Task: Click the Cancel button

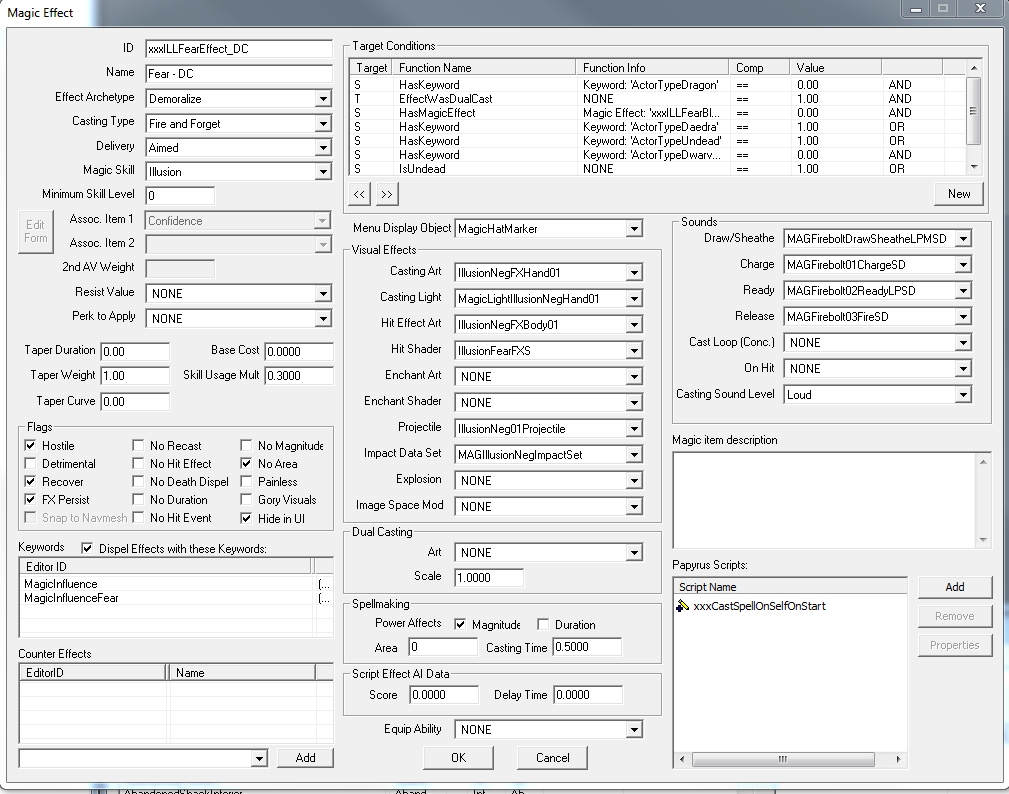Action: tap(553, 758)
